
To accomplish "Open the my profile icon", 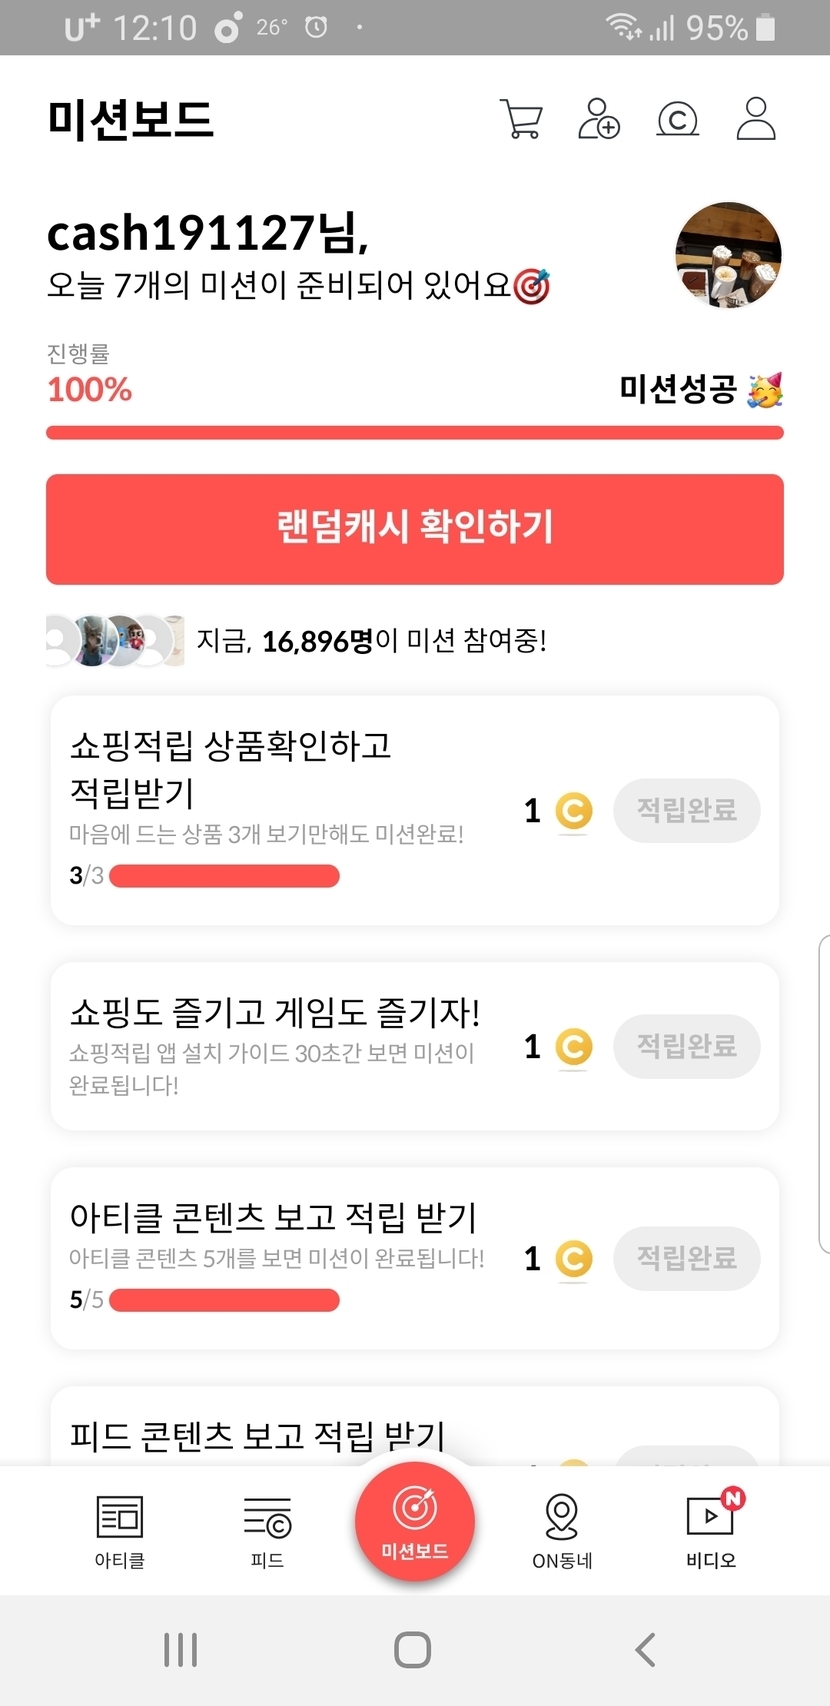I will [756, 119].
